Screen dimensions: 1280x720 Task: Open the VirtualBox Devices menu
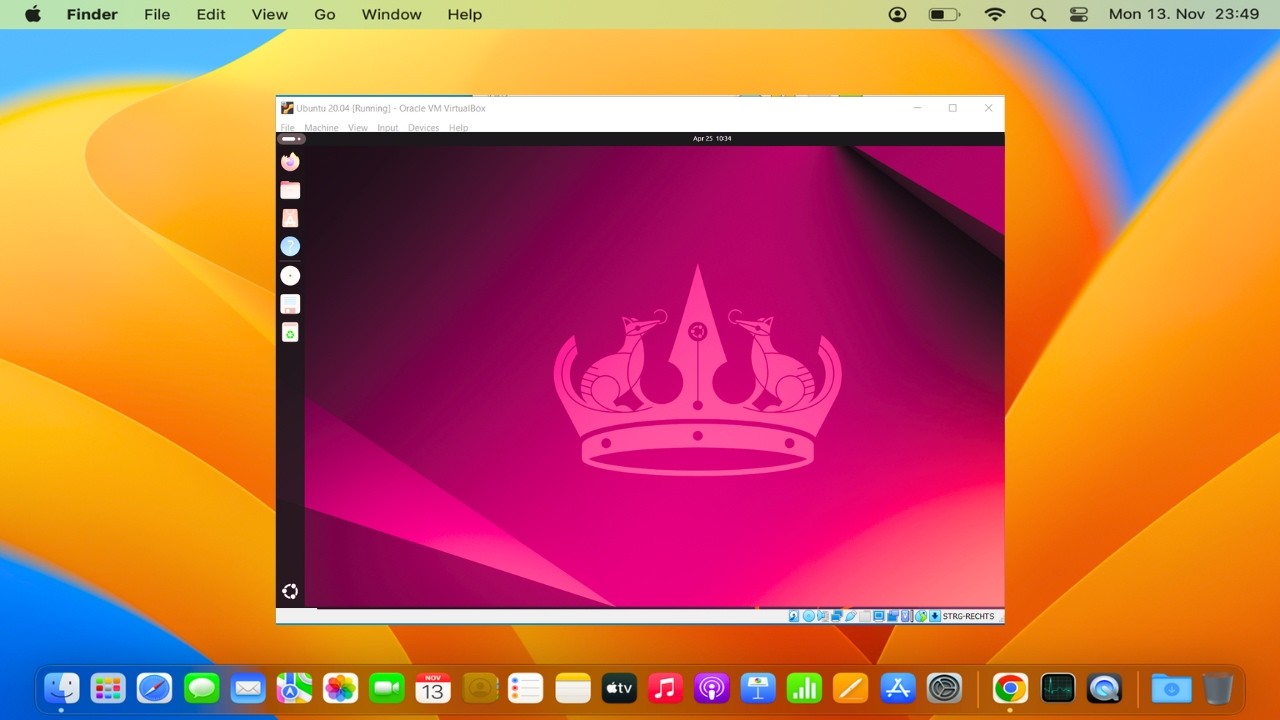click(x=423, y=128)
